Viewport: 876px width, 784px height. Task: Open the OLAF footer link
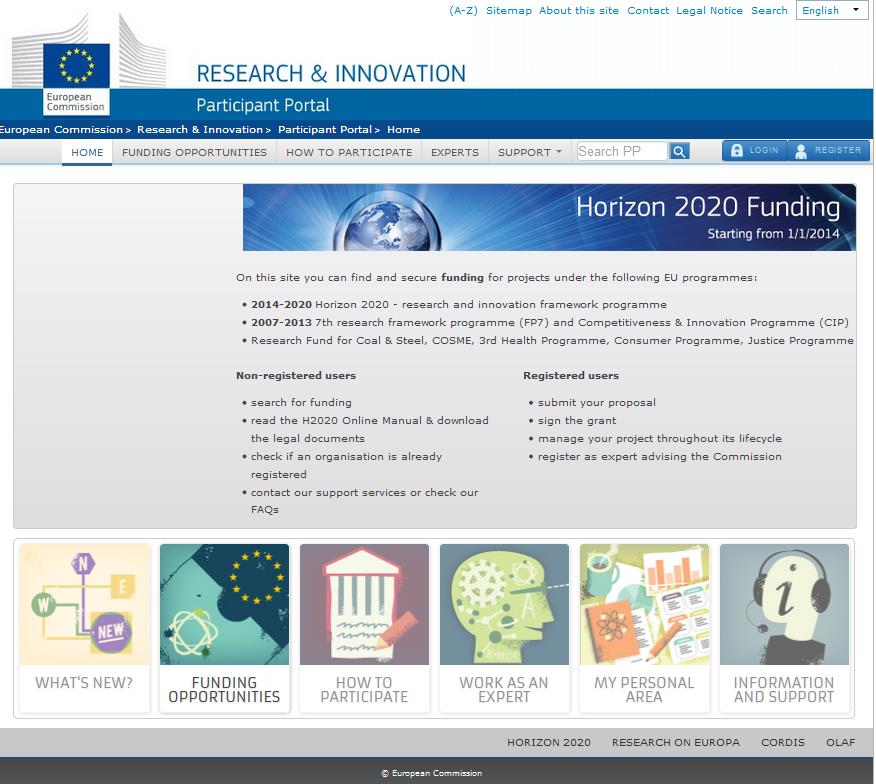tap(841, 743)
